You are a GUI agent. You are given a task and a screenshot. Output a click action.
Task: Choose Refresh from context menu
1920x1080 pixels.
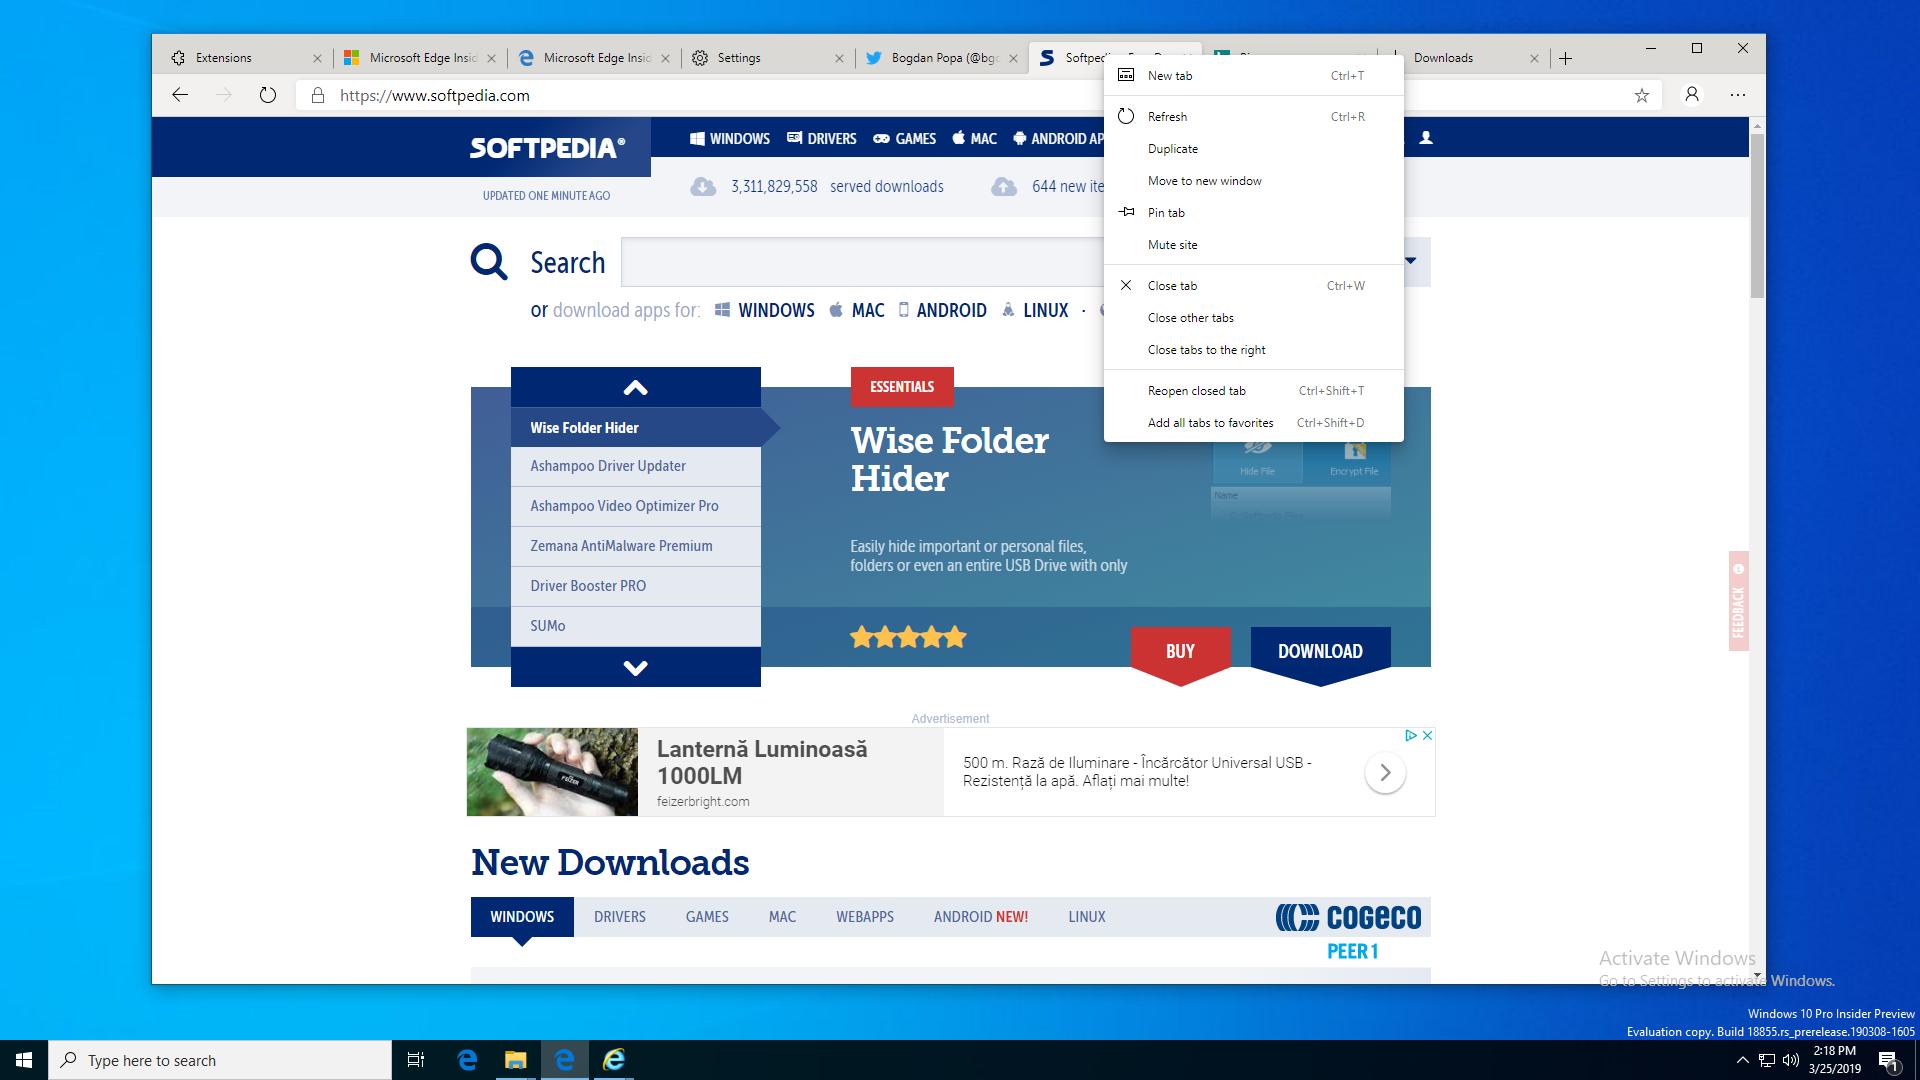click(1254, 116)
